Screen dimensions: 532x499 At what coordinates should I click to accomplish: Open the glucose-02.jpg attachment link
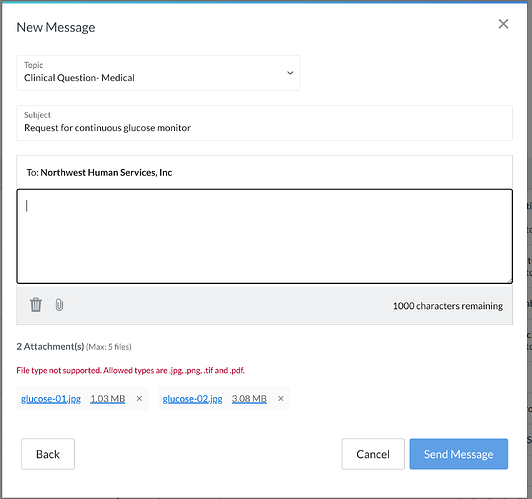[x=192, y=399]
